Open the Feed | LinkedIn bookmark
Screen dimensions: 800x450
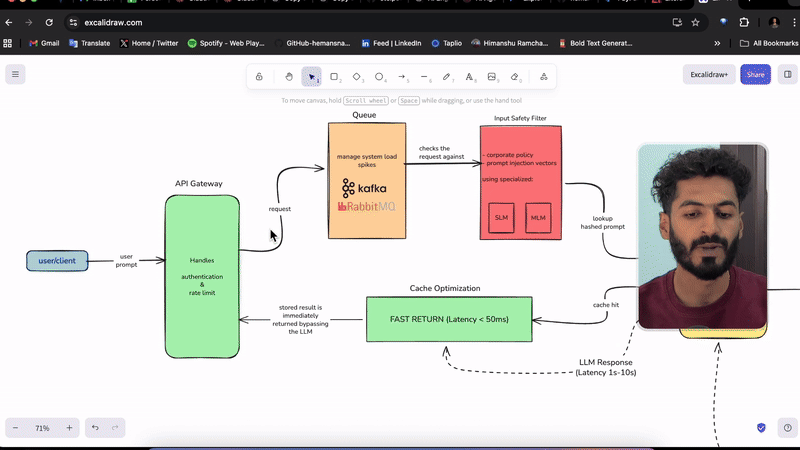(x=391, y=43)
